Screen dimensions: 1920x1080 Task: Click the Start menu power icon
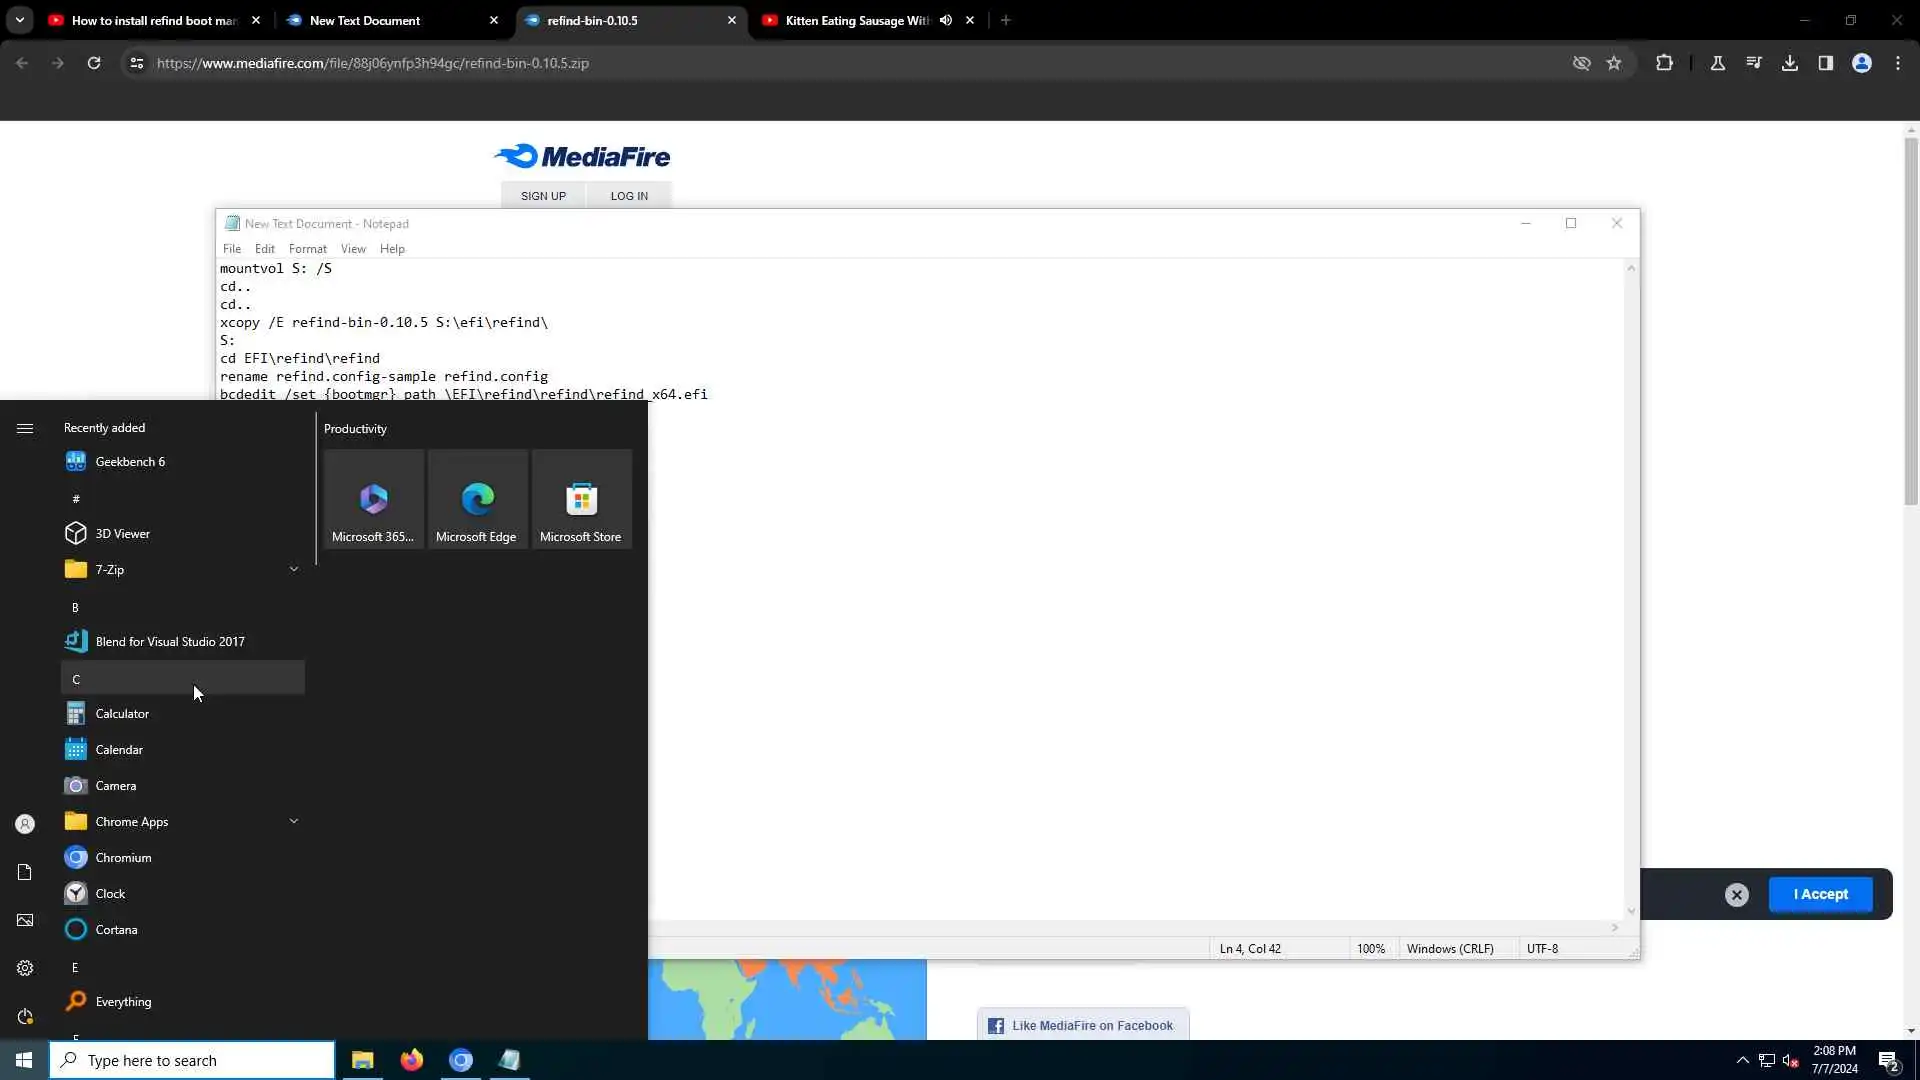(x=25, y=1016)
